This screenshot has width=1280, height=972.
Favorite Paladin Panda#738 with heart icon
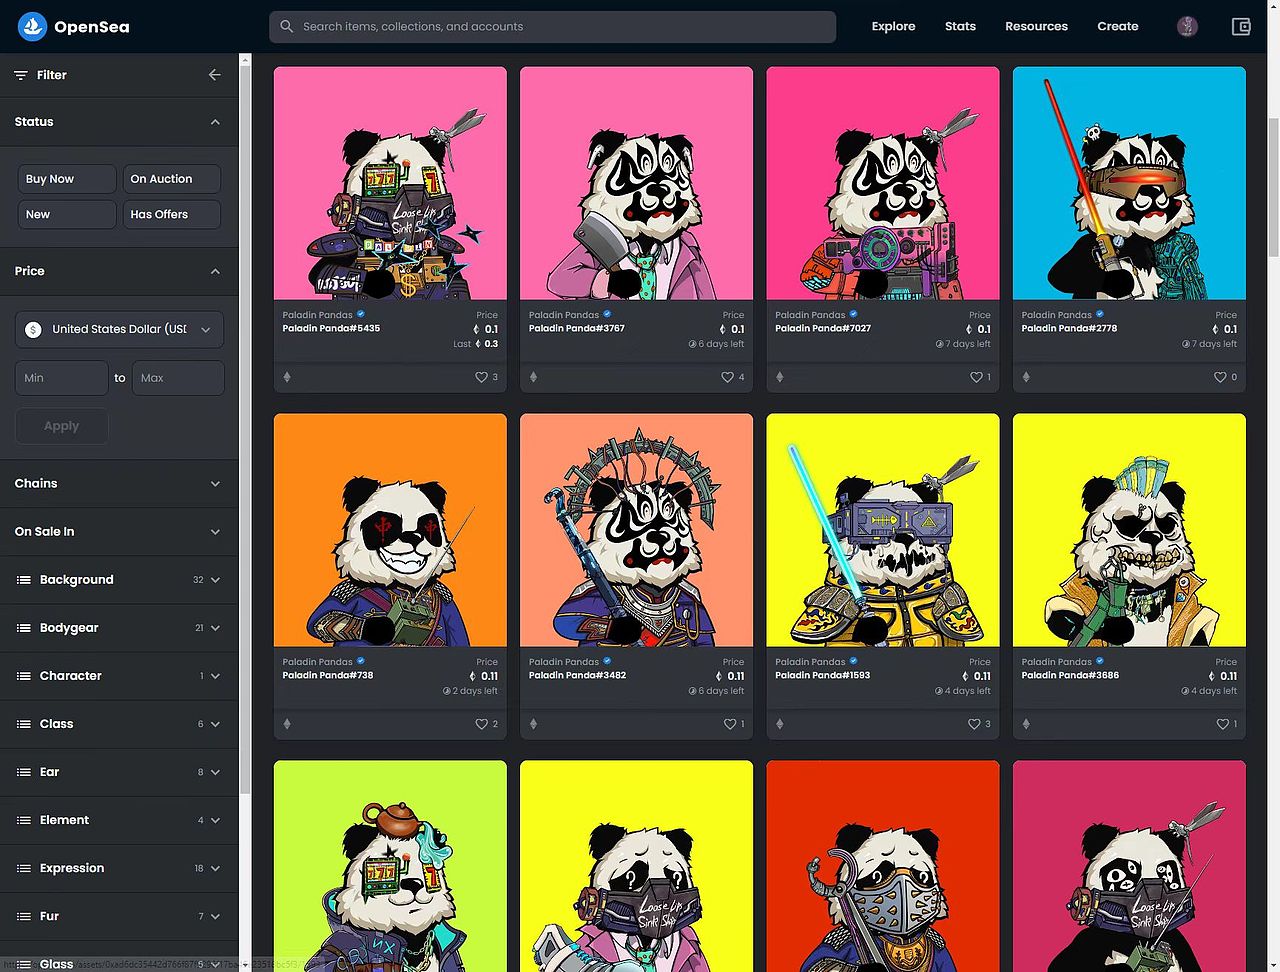coord(481,724)
